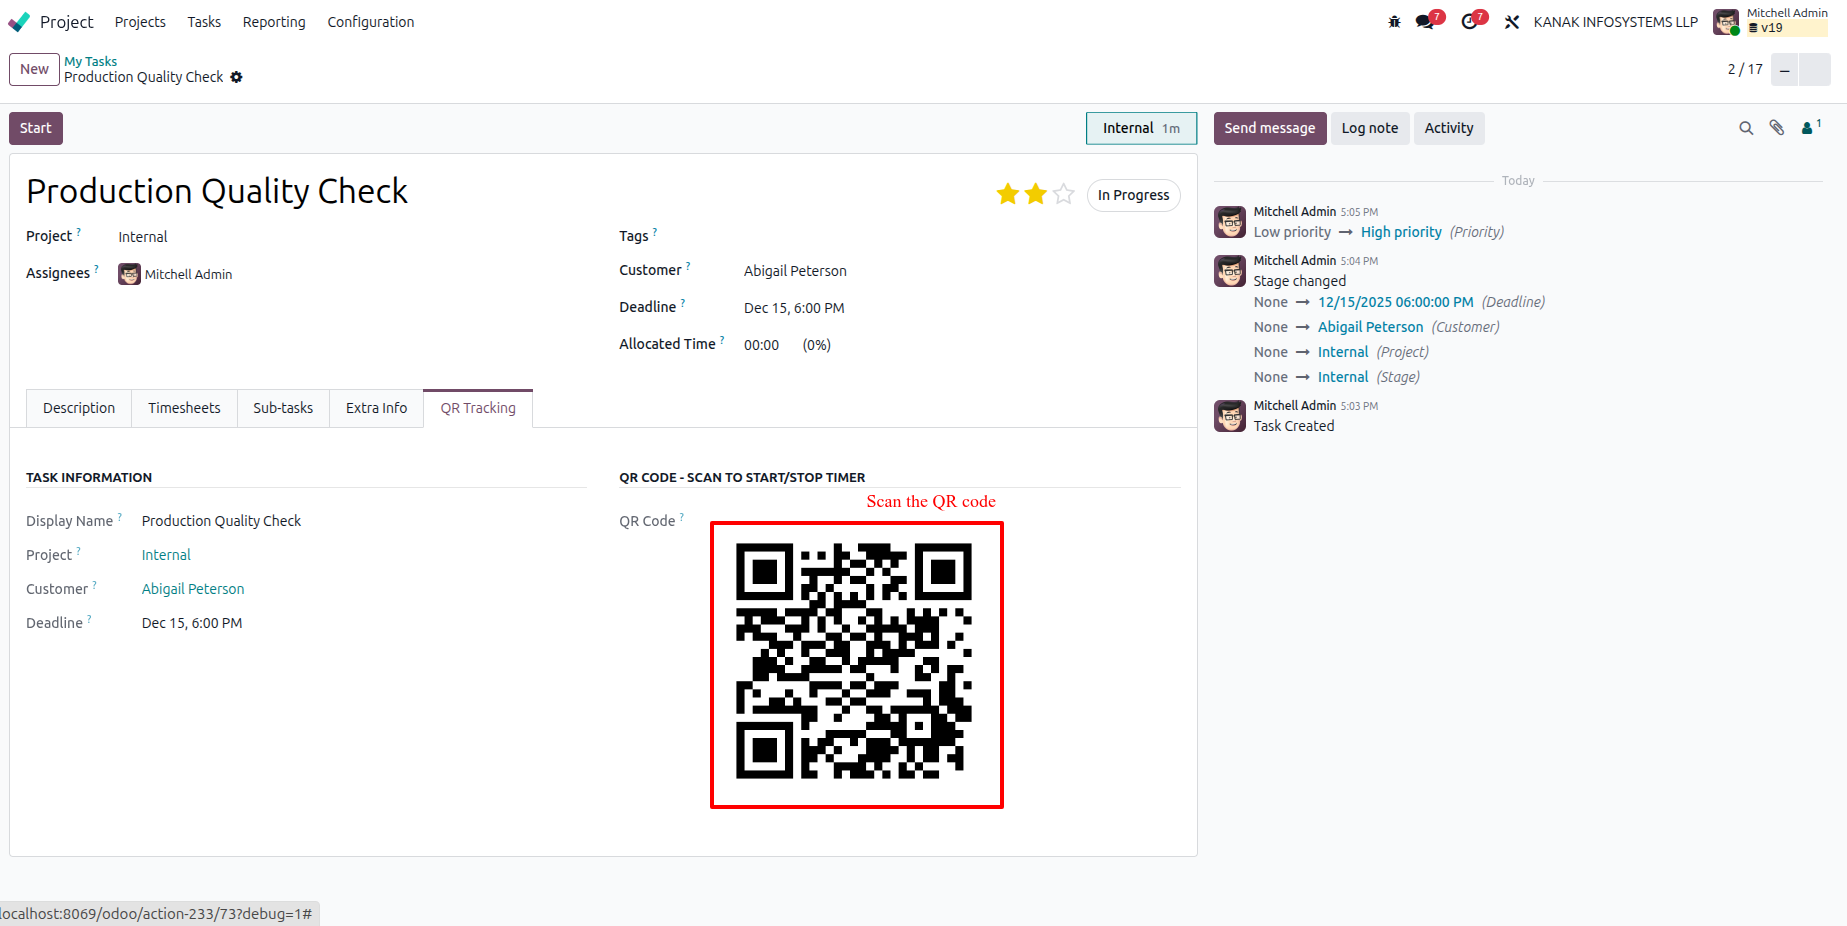Click 'Dec 15, 6:00 PM' under Task Information
Image resolution: width=1847 pixels, height=926 pixels.
[x=192, y=623]
